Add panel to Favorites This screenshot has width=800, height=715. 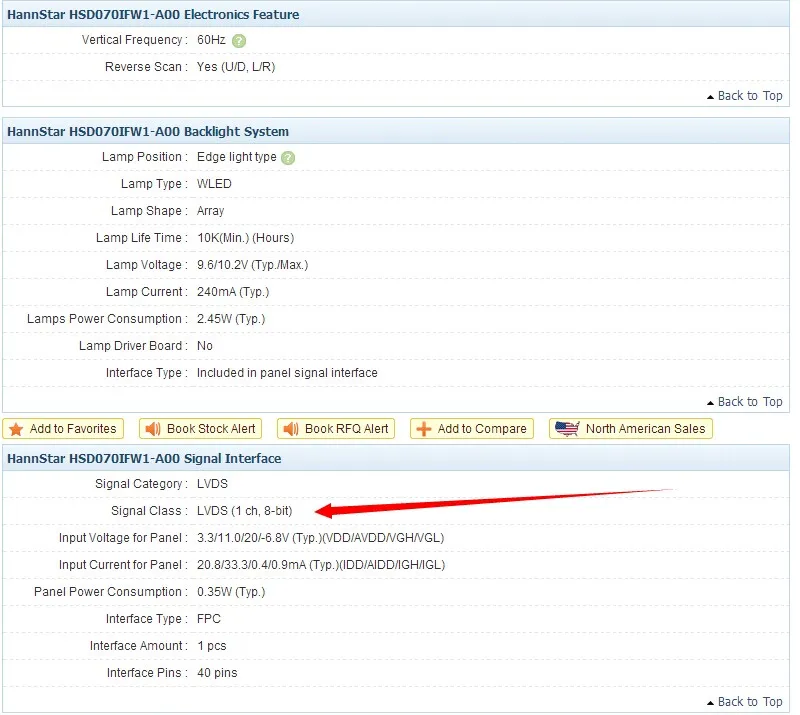[x=63, y=429]
